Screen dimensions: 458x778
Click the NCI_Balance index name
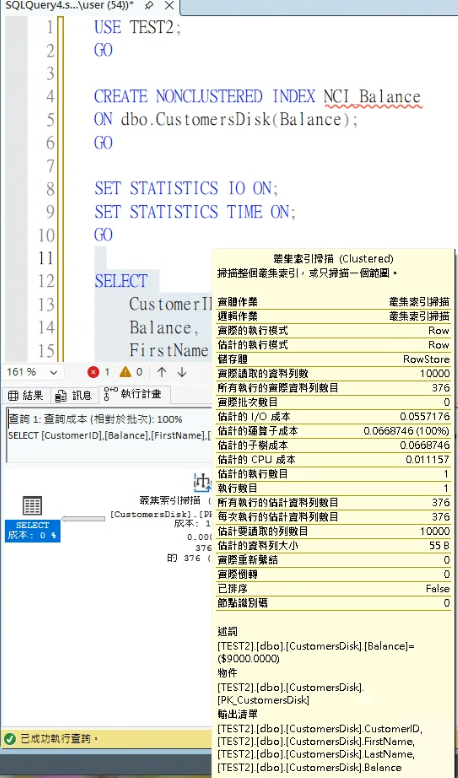[372, 96]
